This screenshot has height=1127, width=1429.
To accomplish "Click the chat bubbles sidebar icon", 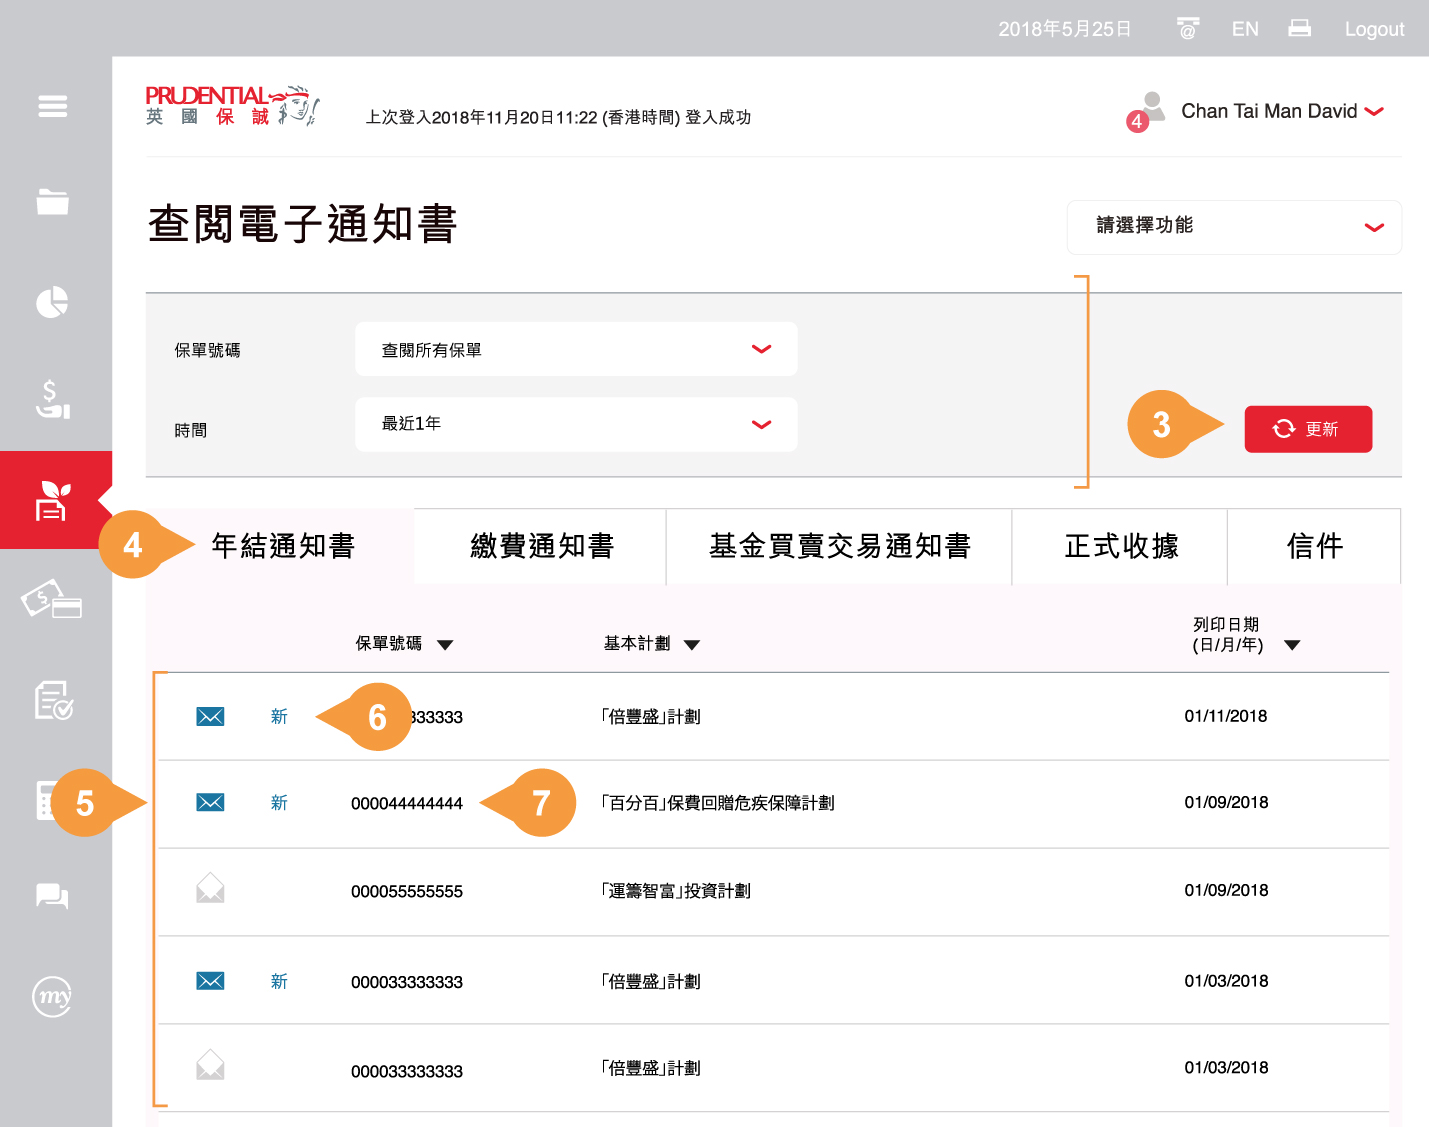I will click(53, 896).
